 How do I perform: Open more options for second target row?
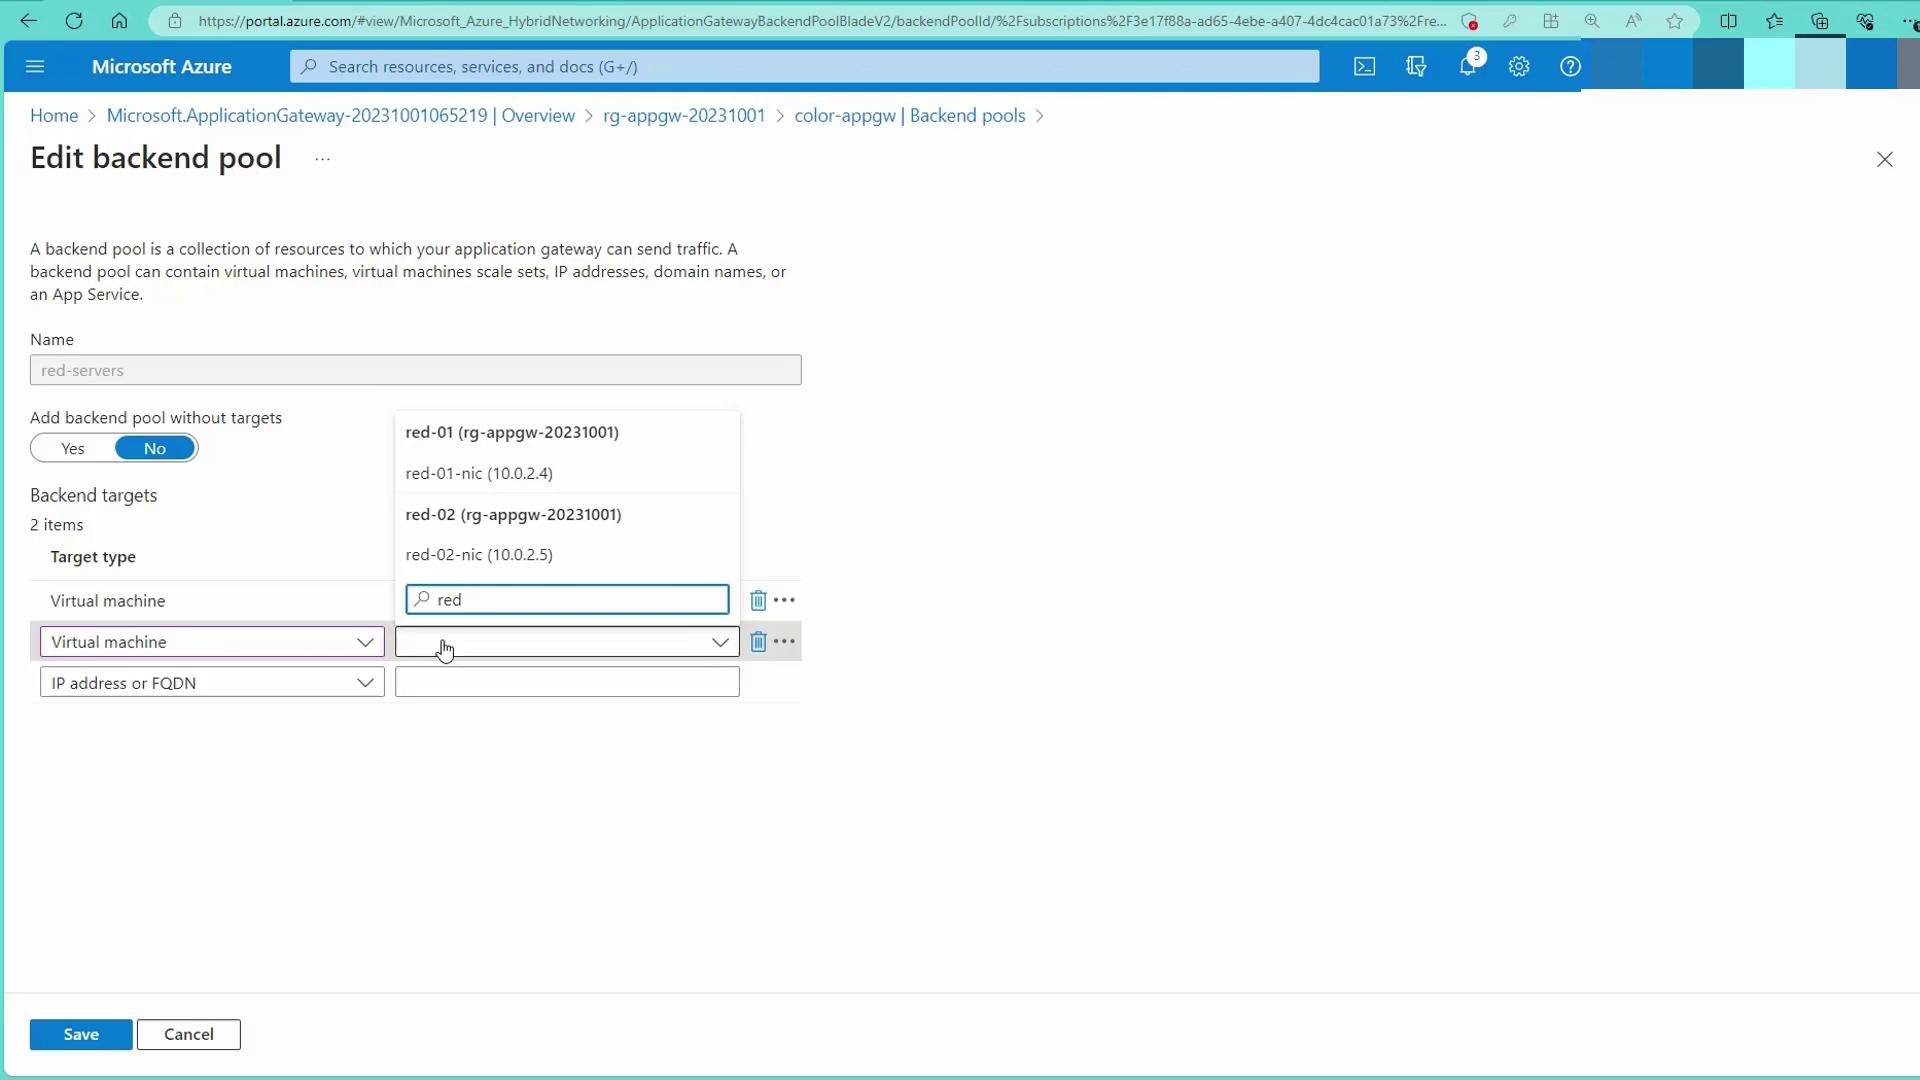point(785,642)
